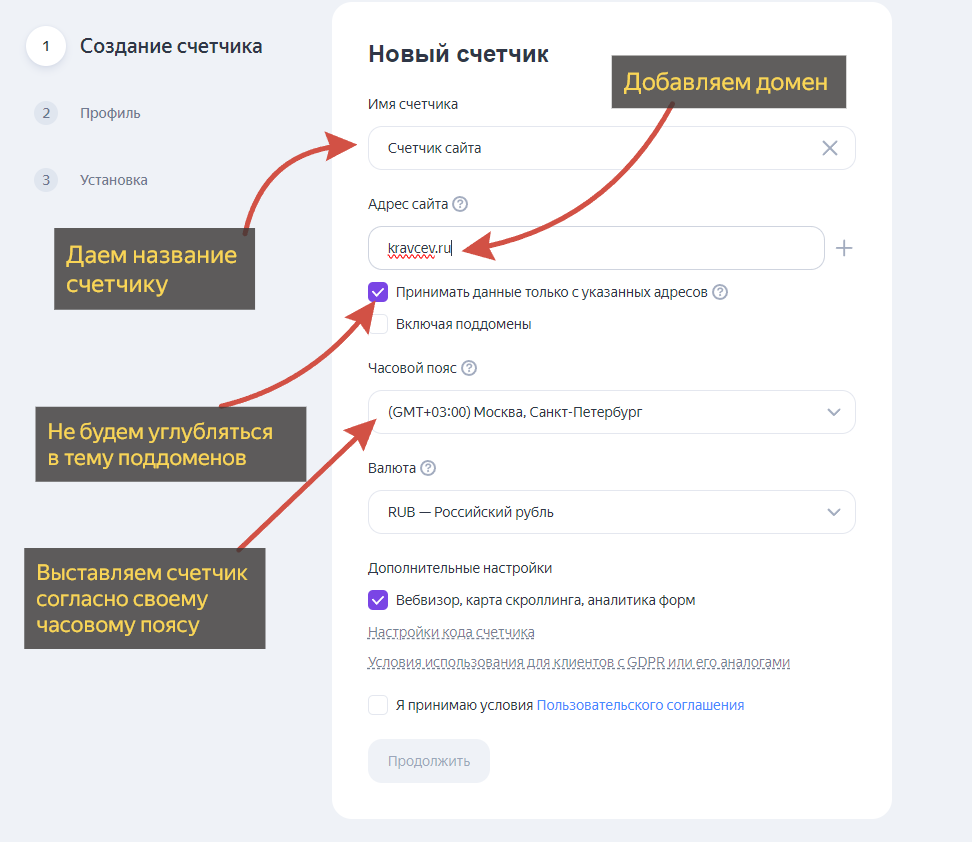This screenshot has width=972, height=842.
Task: Show help icon for Принимать данные только с указанных адресов
Action: 720,293
